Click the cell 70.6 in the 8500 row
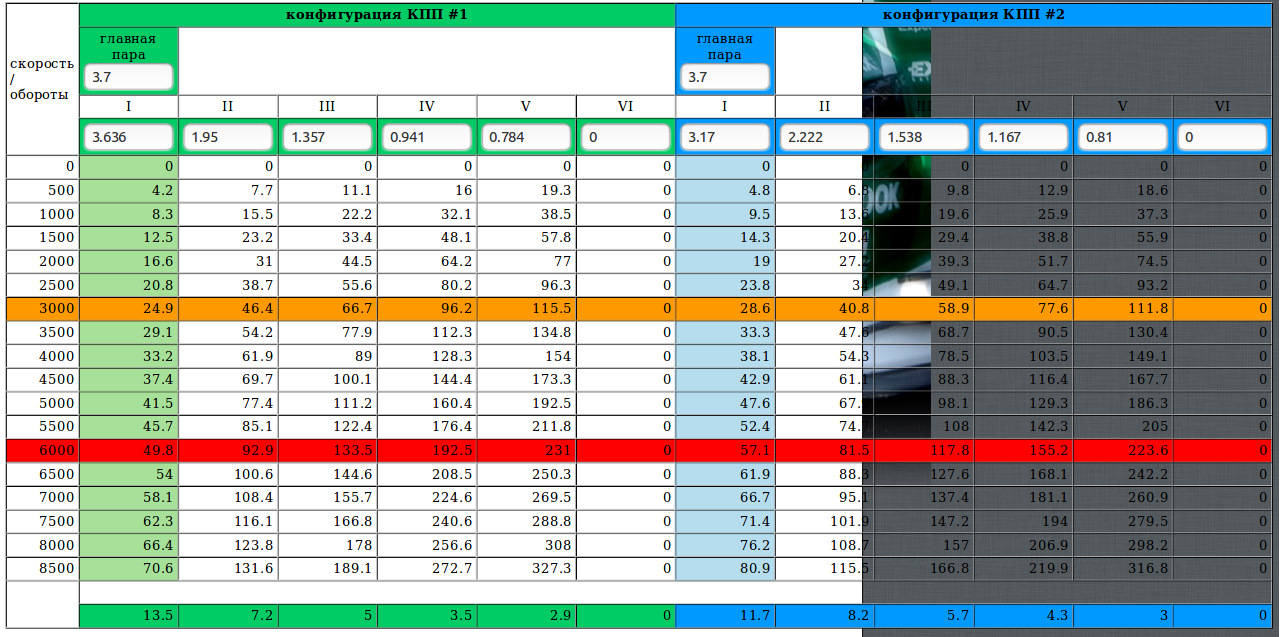The image size is (1280, 637). click(129, 569)
